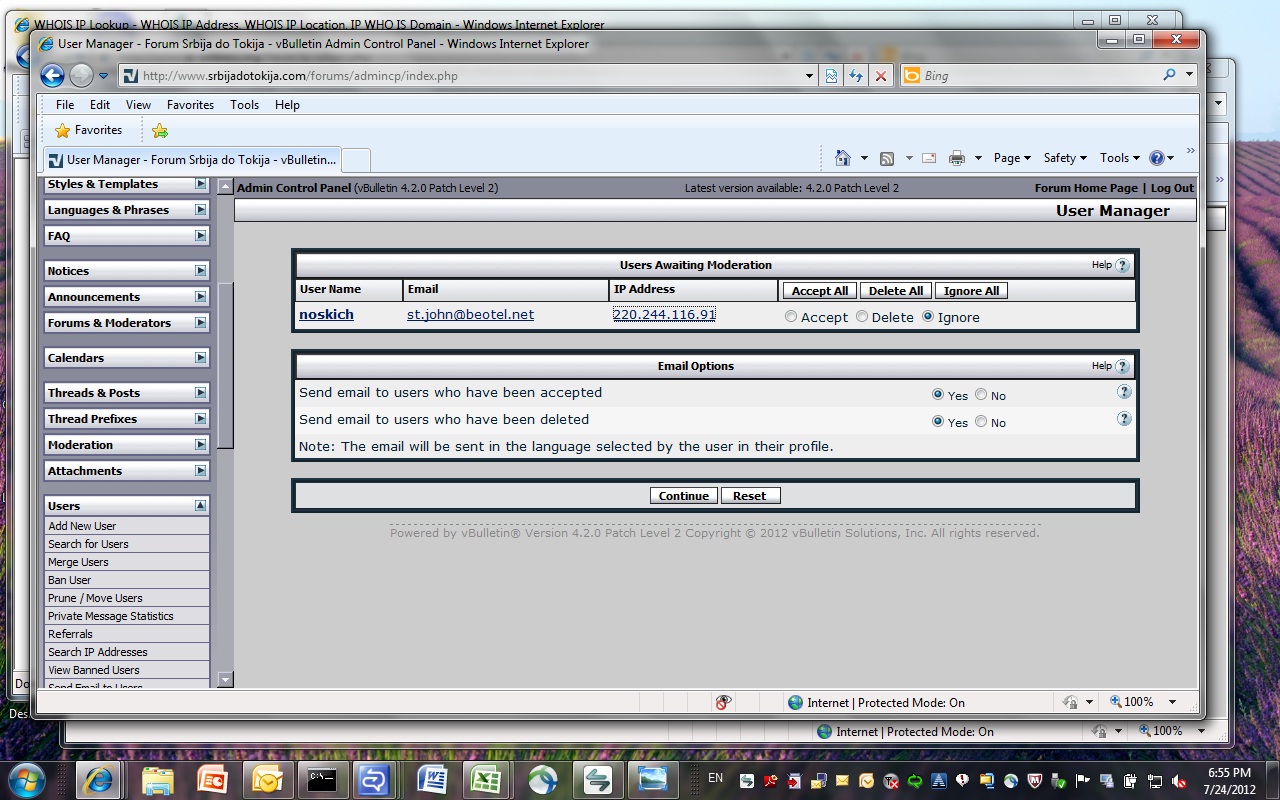Screen dimensions: 1280x800
Task: Choose No for emailing accepted users
Action: click(981, 394)
